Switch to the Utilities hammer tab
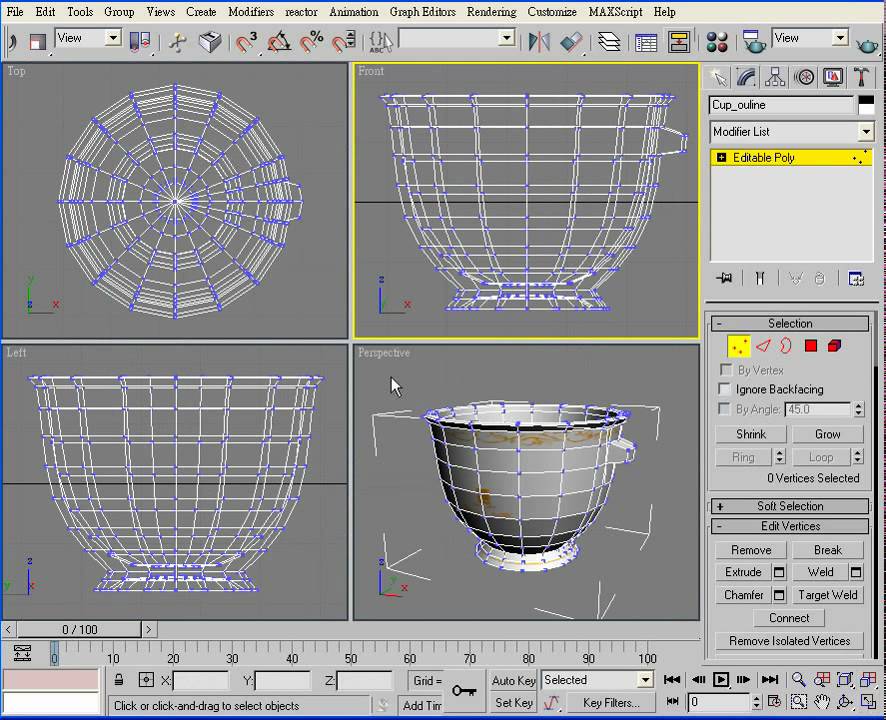 coord(862,77)
